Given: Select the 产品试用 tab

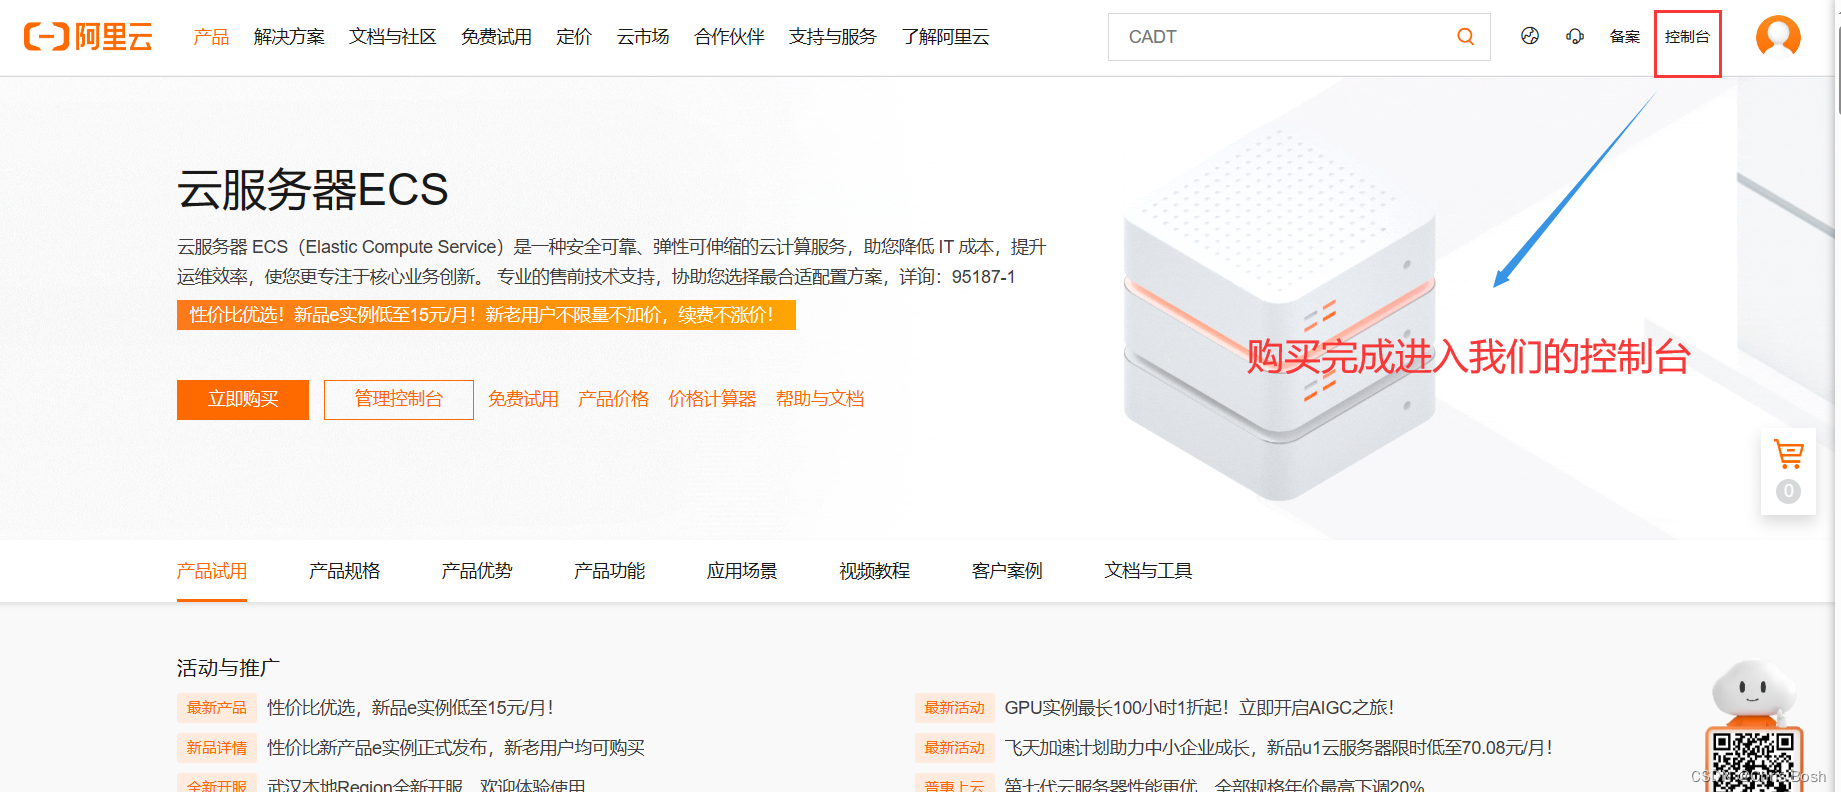Looking at the screenshot, I should click(212, 571).
